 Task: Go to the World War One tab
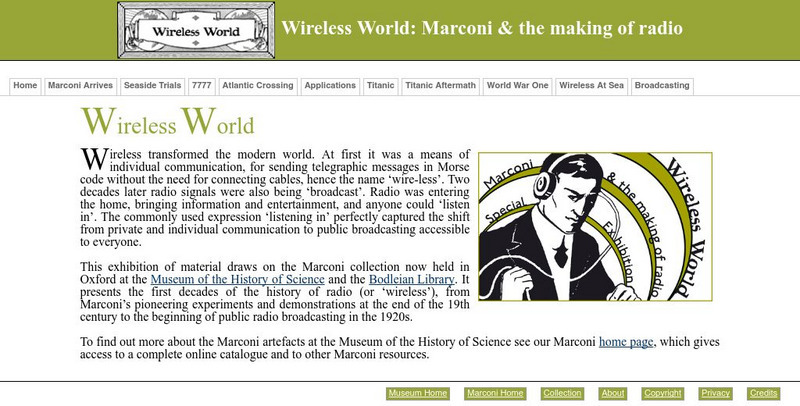[x=517, y=86]
